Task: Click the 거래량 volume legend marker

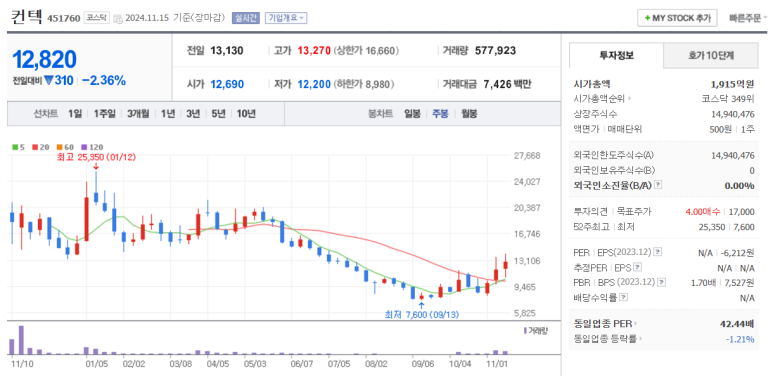Action: click(x=525, y=330)
